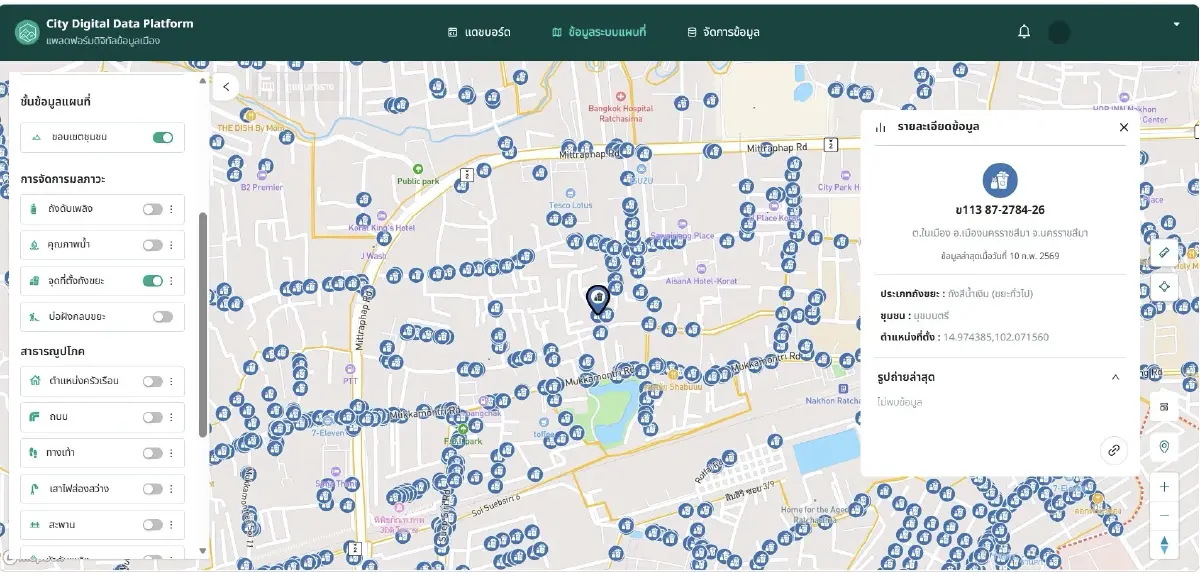The image size is (1200, 572).
Task: Click the footprint icon for ทางเท้า
Action: click(x=35, y=453)
